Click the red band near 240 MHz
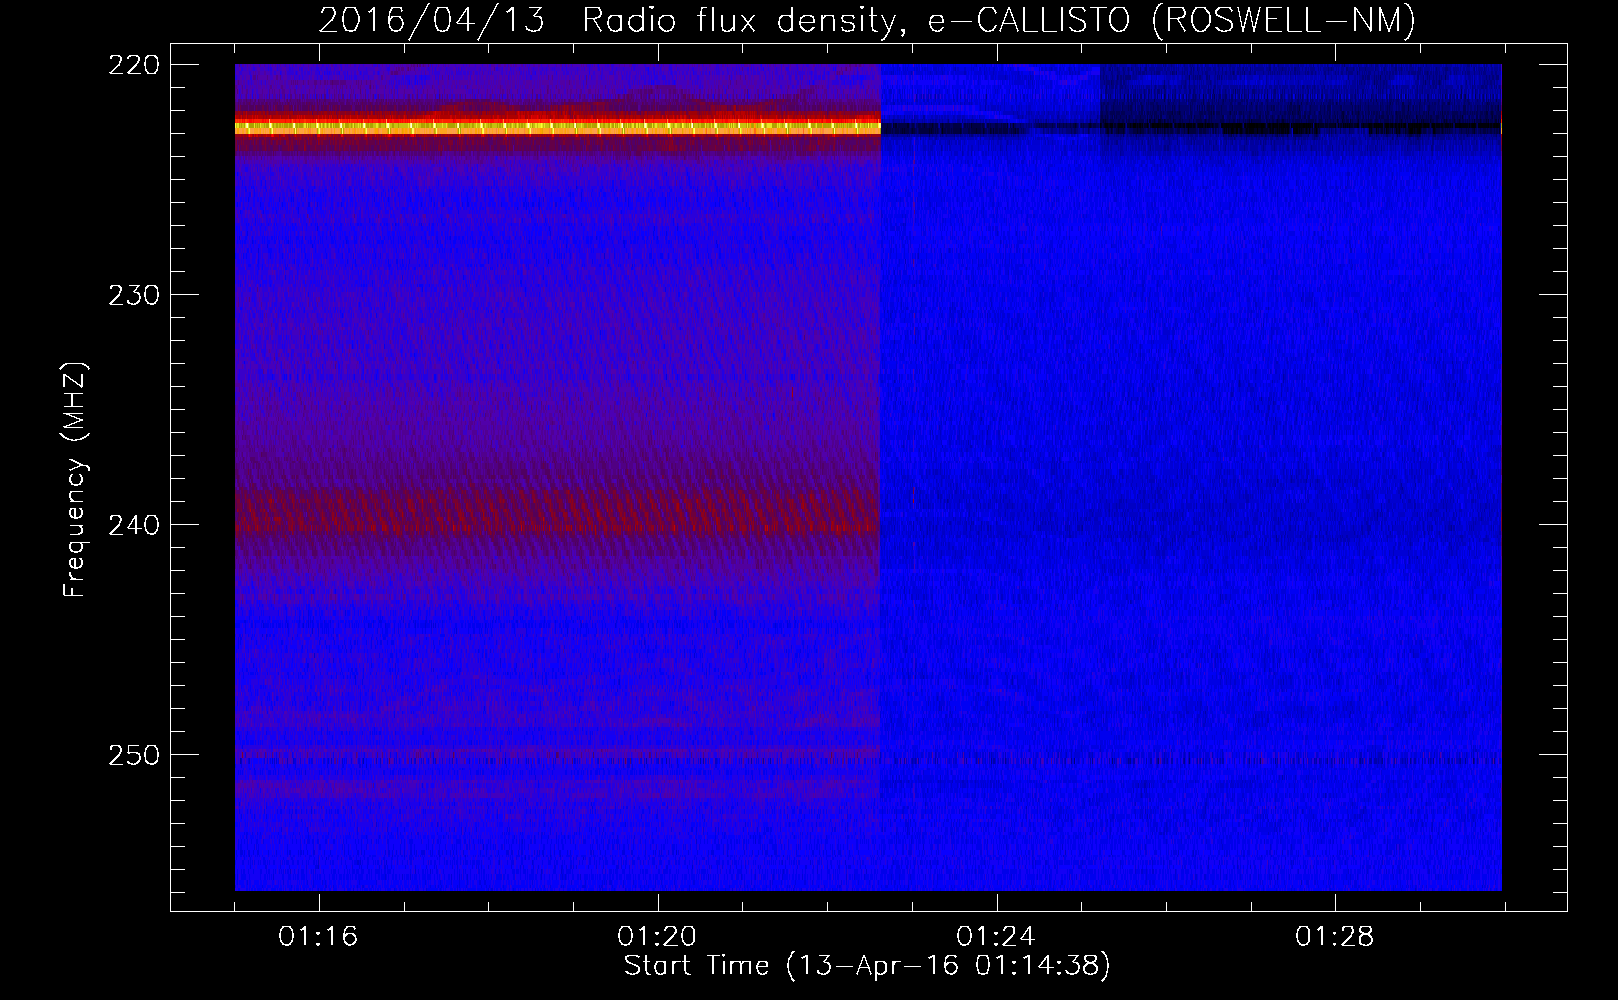The width and height of the screenshot is (1618, 1000). [x=557, y=512]
